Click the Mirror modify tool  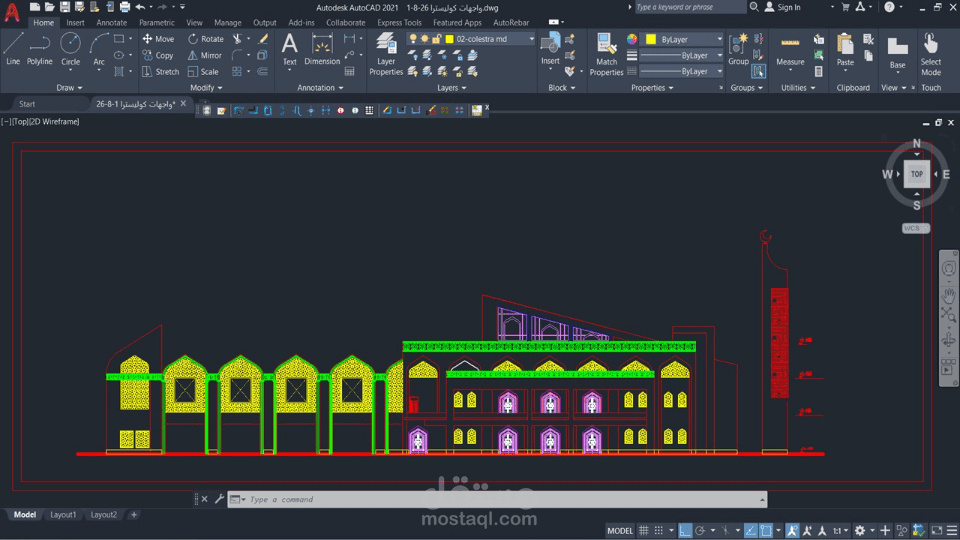click(204, 55)
